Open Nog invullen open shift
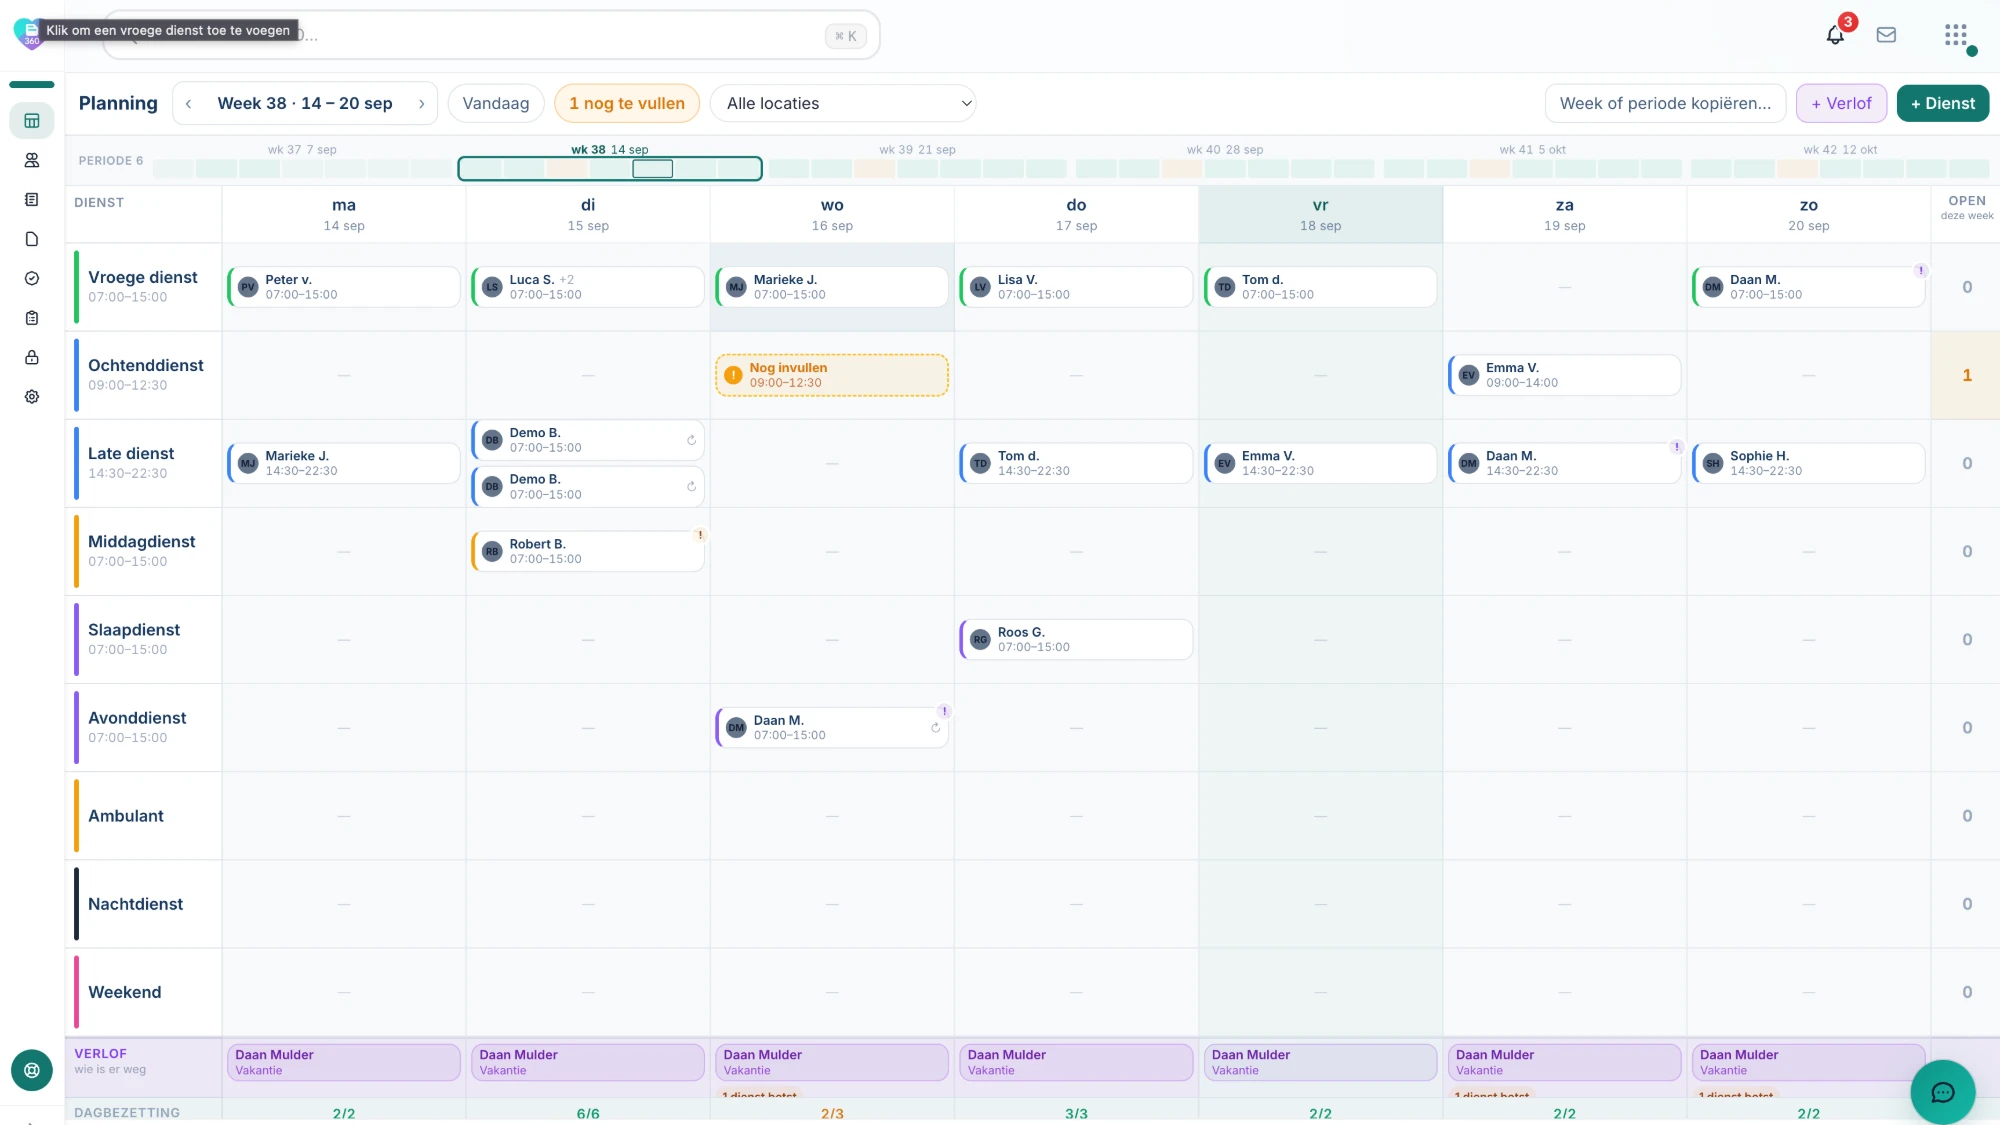 tap(832, 375)
